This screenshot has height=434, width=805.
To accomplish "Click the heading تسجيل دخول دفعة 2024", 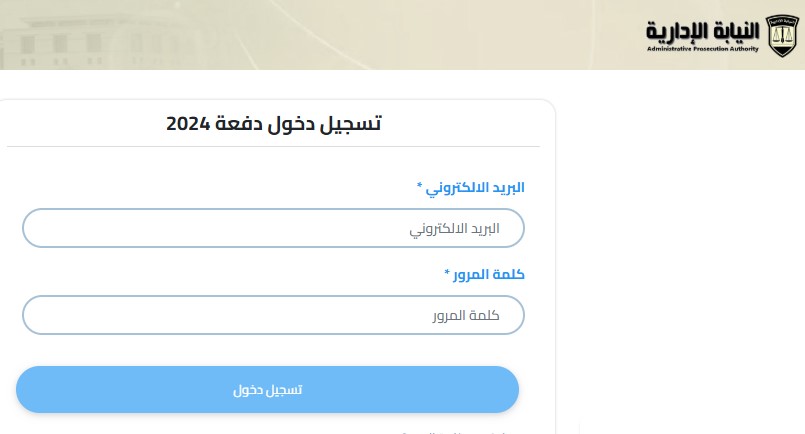I will [x=273, y=124].
